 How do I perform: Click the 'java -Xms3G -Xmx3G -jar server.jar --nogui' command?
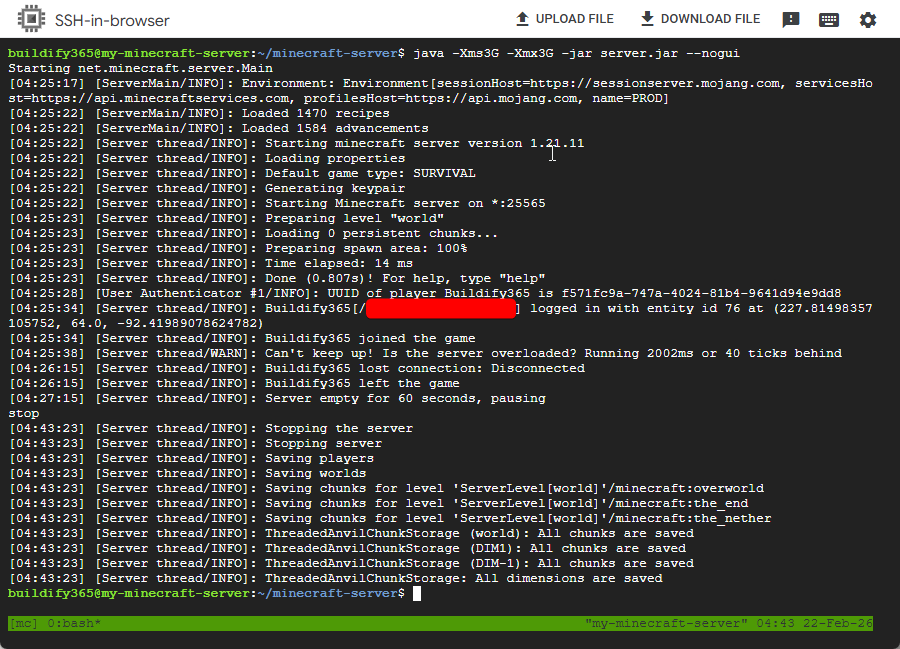point(576,53)
